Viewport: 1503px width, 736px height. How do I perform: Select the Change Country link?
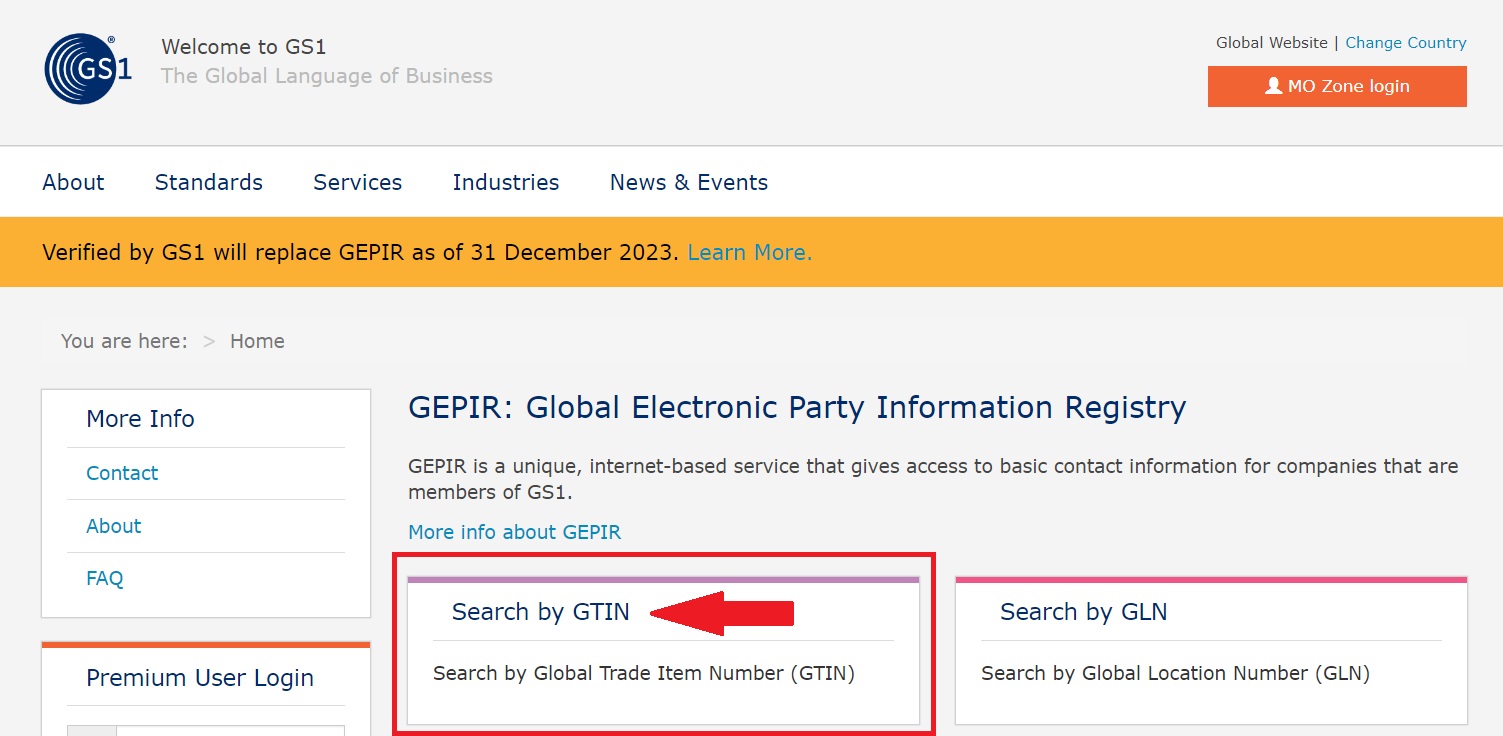[1405, 43]
